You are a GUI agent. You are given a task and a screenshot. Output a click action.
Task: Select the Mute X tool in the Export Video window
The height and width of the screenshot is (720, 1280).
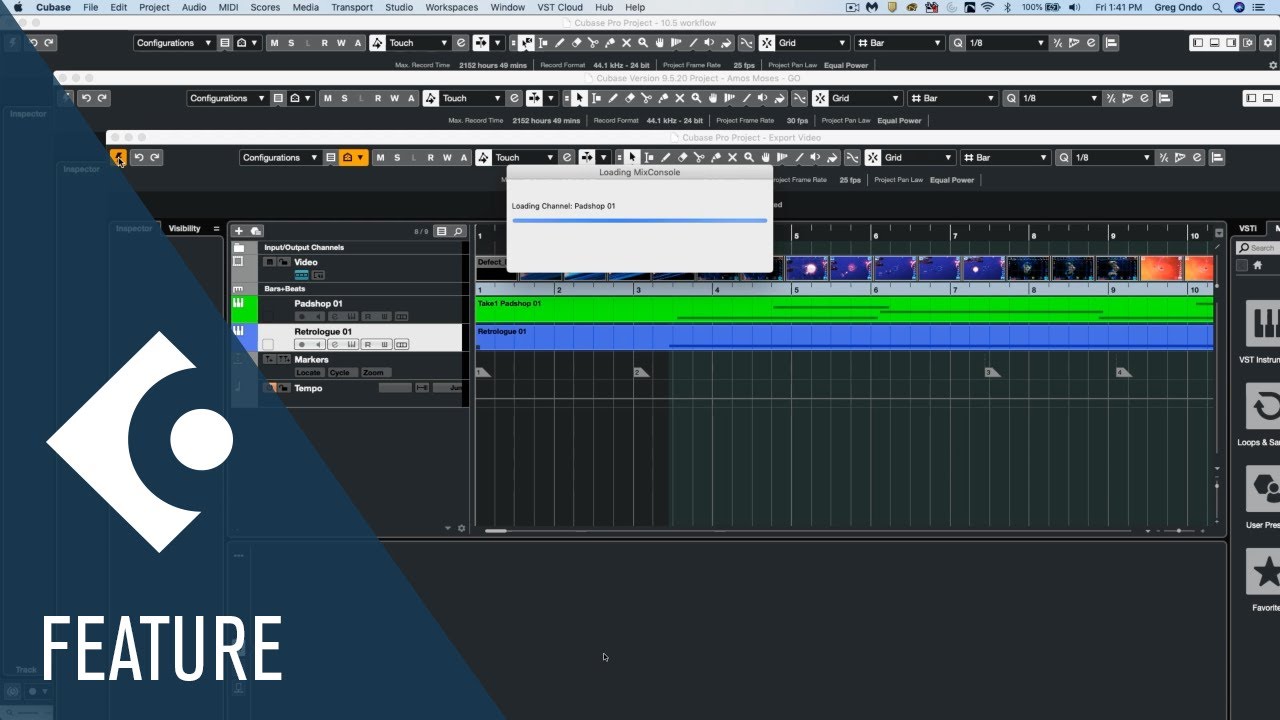732,157
